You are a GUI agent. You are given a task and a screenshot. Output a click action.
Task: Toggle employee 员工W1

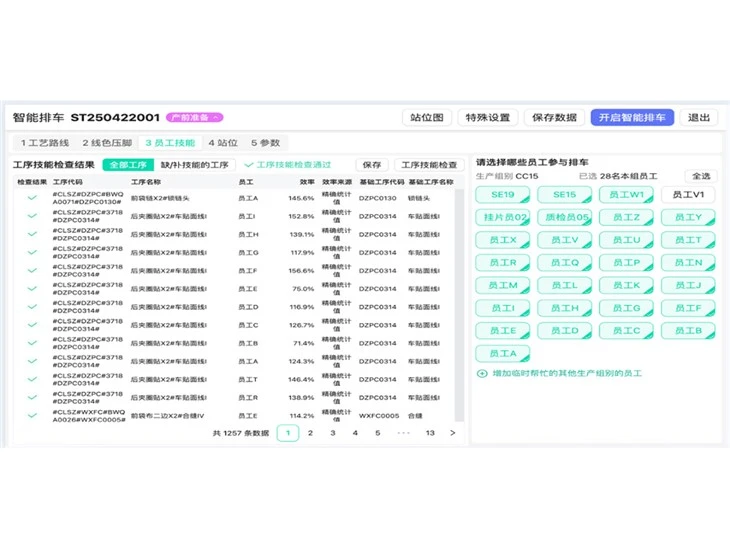coord(626,195)
